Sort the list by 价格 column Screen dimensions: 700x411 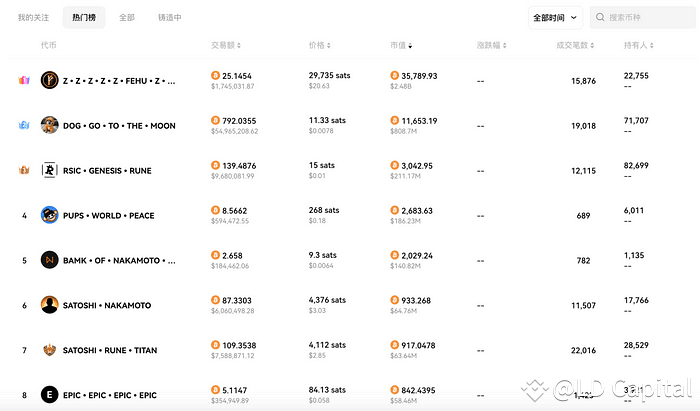click(320, 46)
